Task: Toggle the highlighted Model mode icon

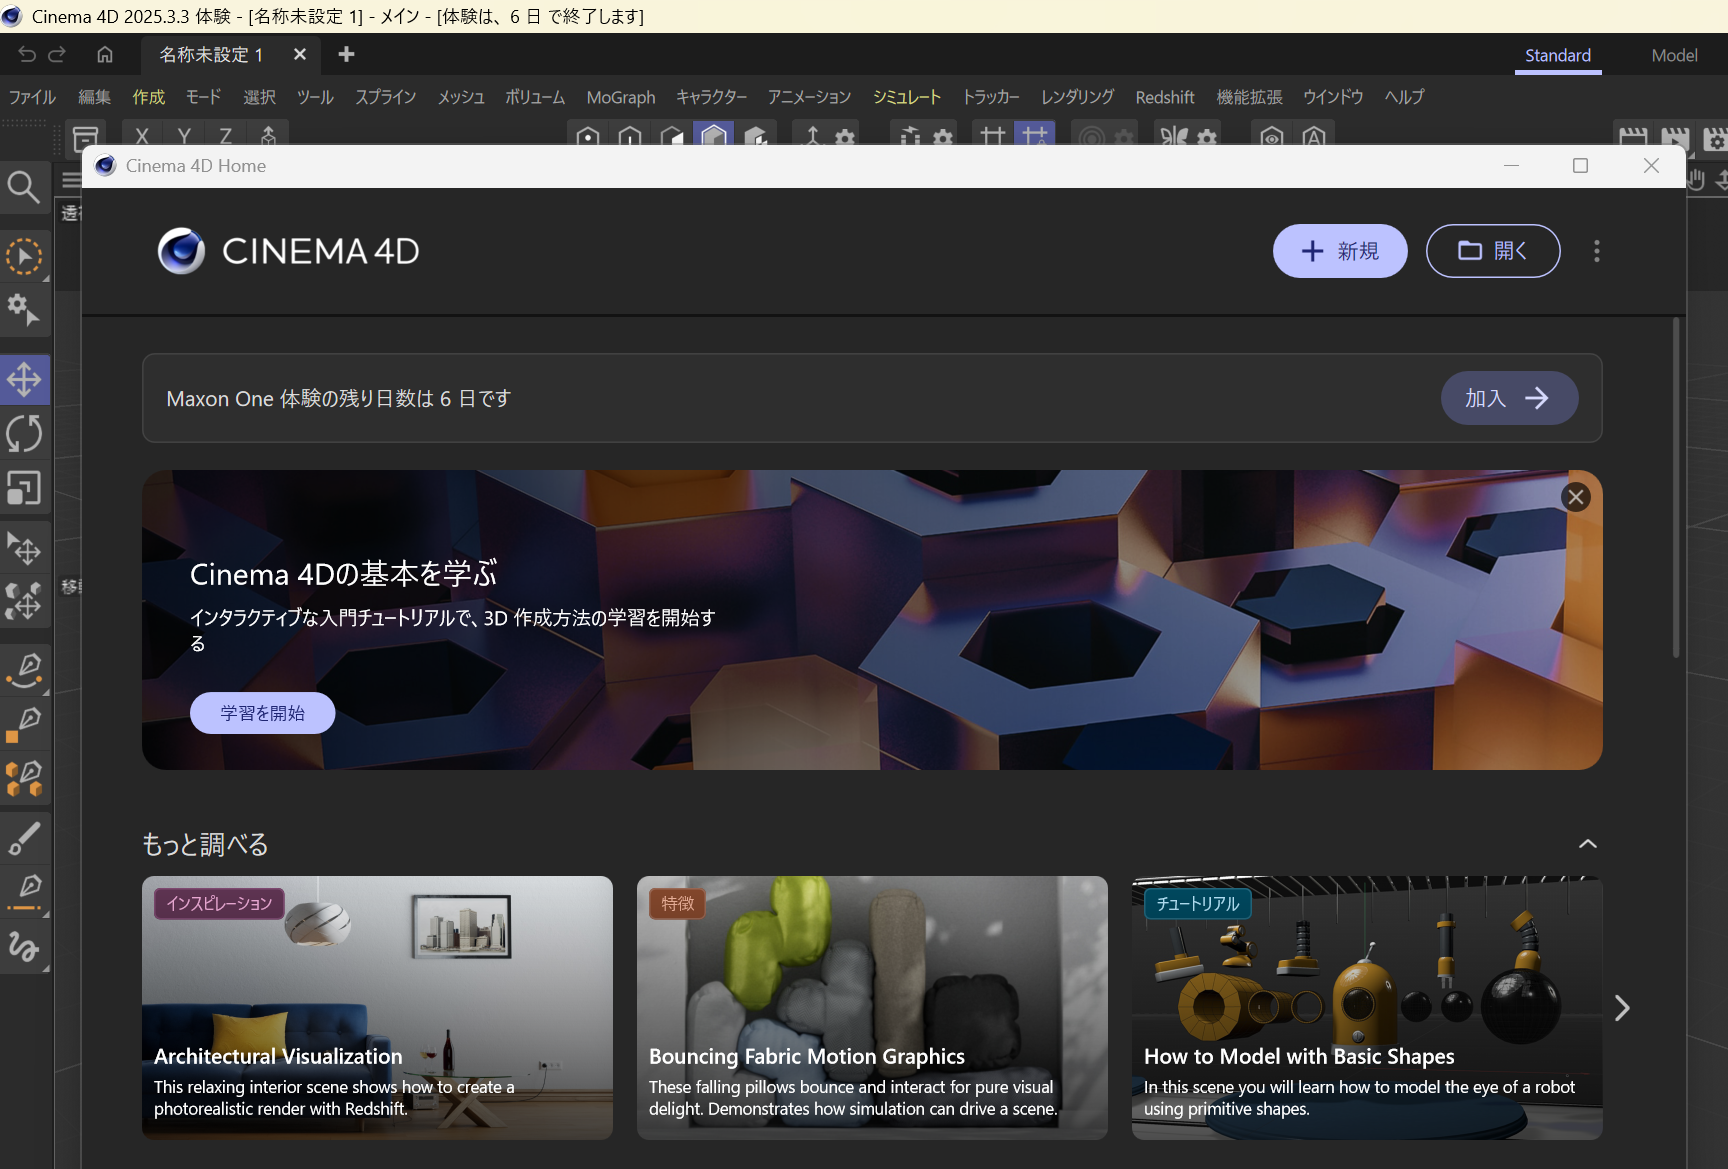Action: (x=714, y=134)
